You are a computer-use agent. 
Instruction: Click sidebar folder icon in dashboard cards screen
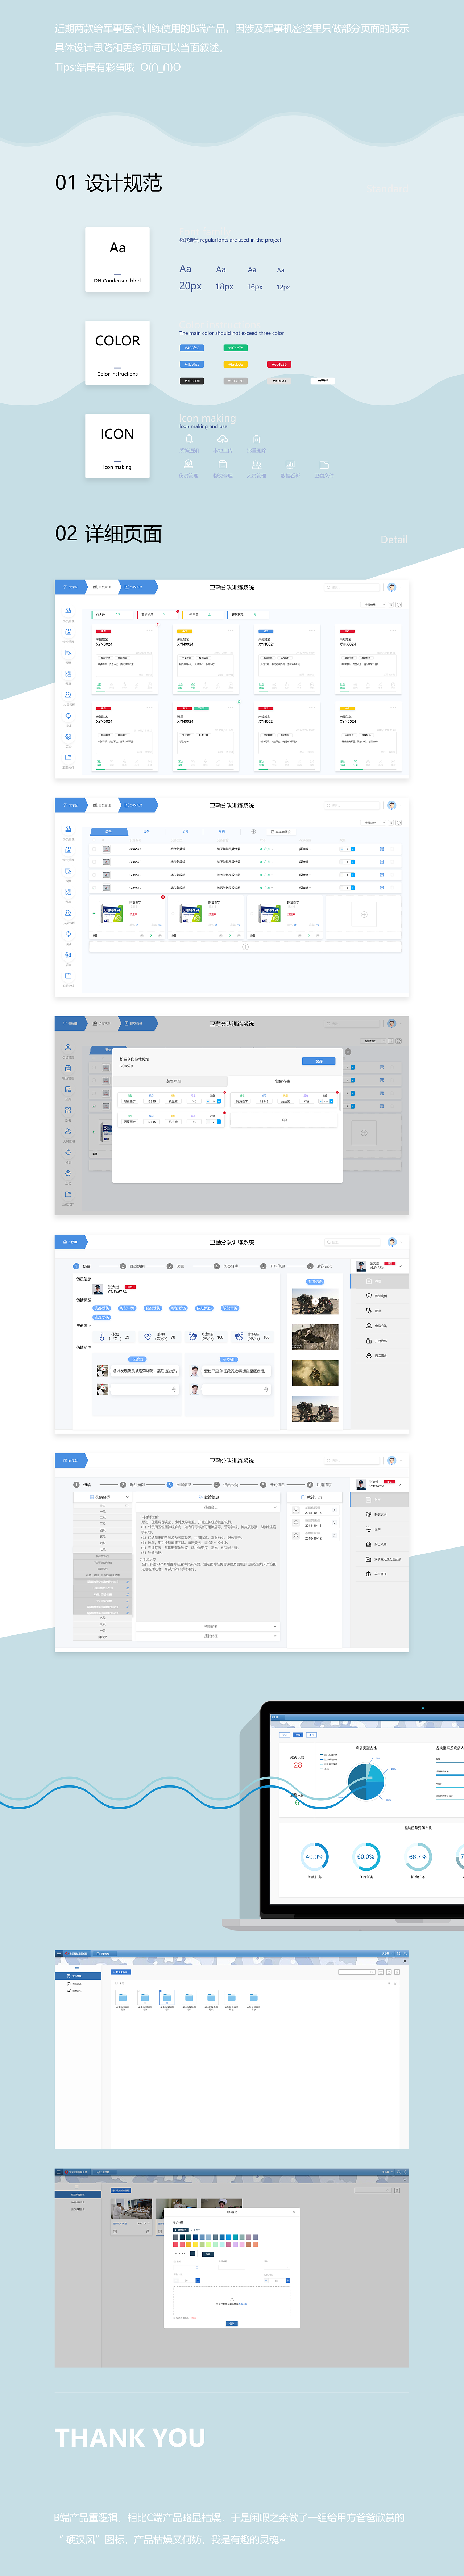pyautogui.click(x=68, y=758)
